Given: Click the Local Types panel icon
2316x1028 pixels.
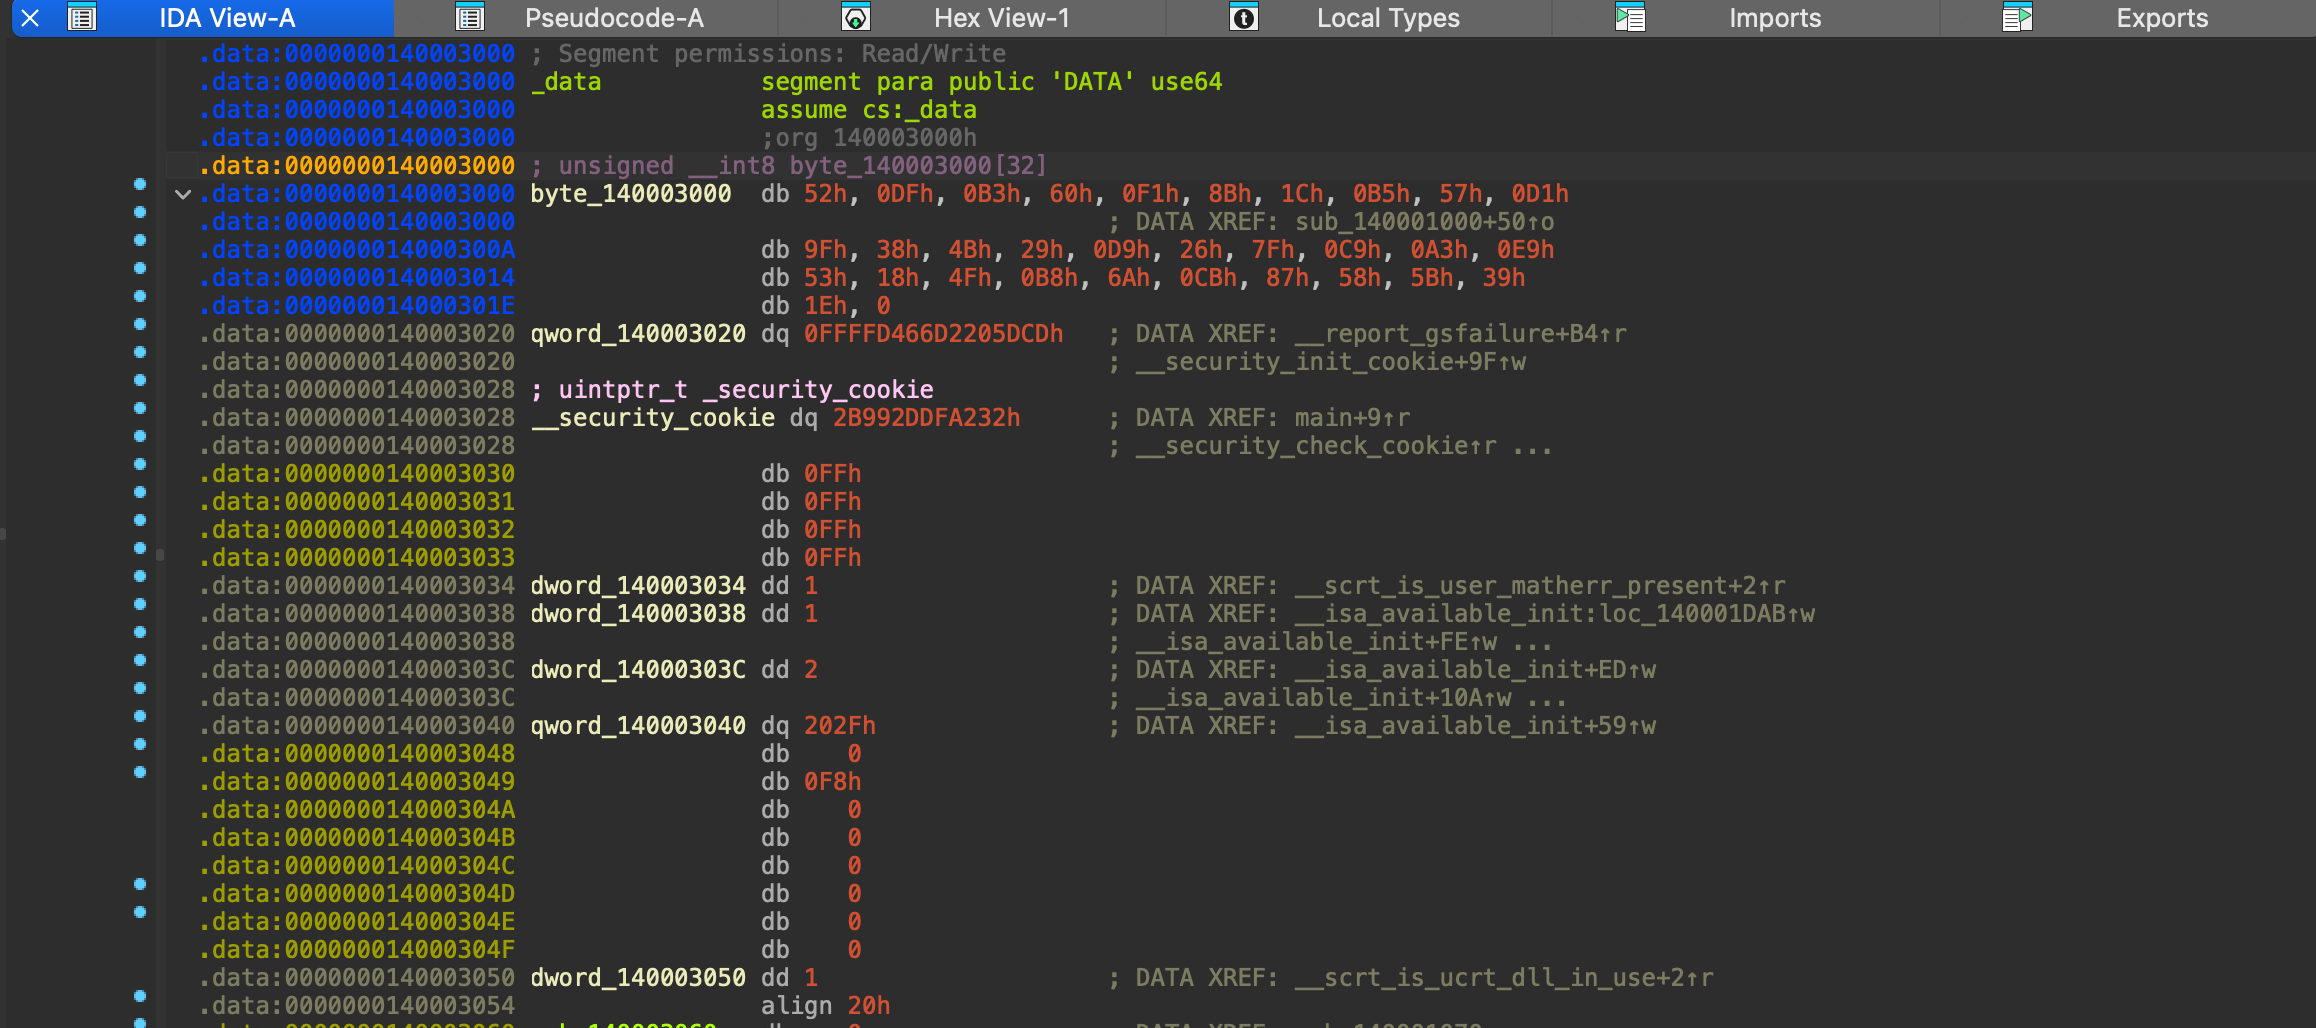Looking at the screenshot, I should 1243,17.
